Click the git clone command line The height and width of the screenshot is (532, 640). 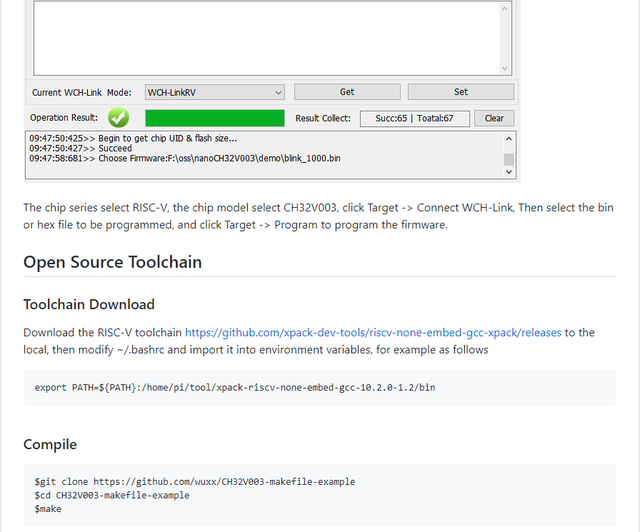tap(195, 482)
